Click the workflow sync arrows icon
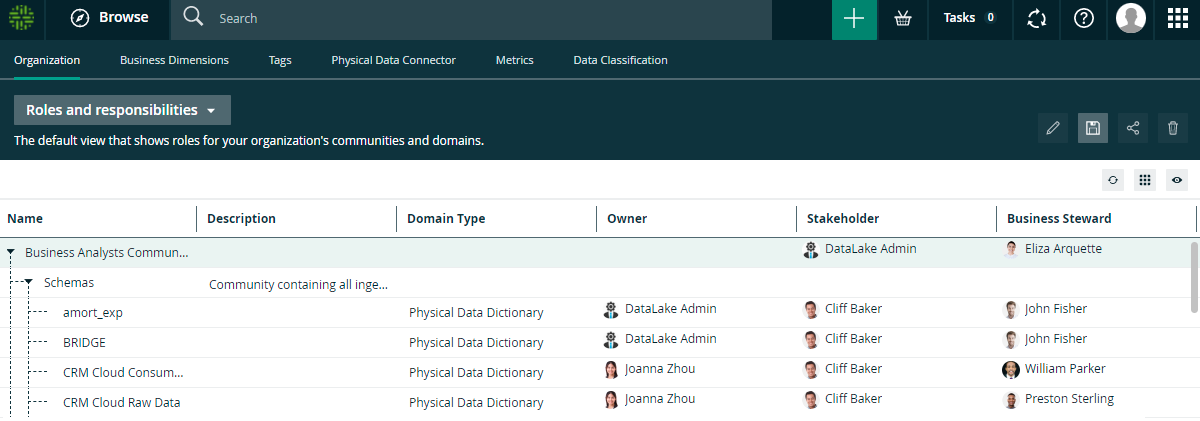The image size is (1200, 421). tap(1037, 19)
